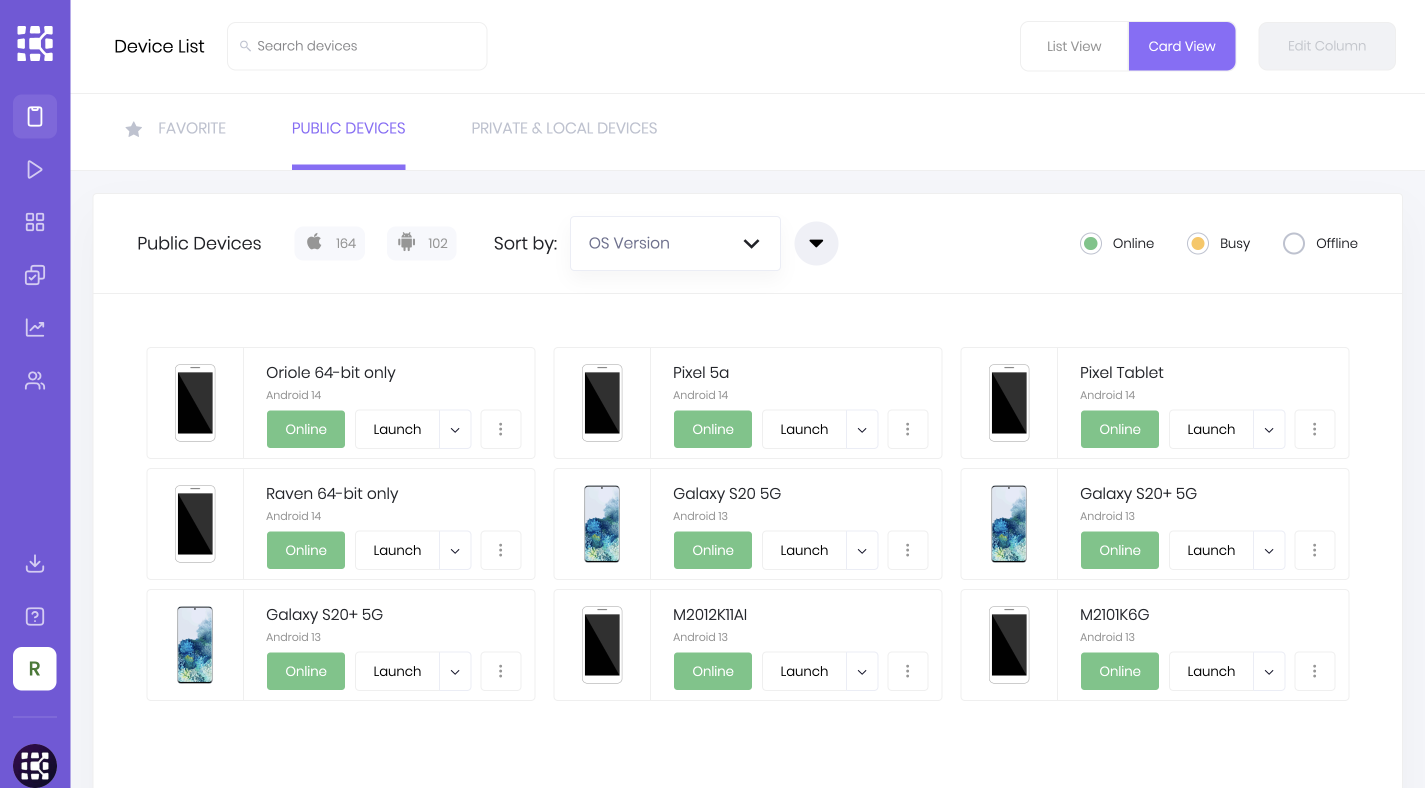The image size is (1425, 788).
Task: Expand launch options for M2101K6G
Action: (1269, 671)
